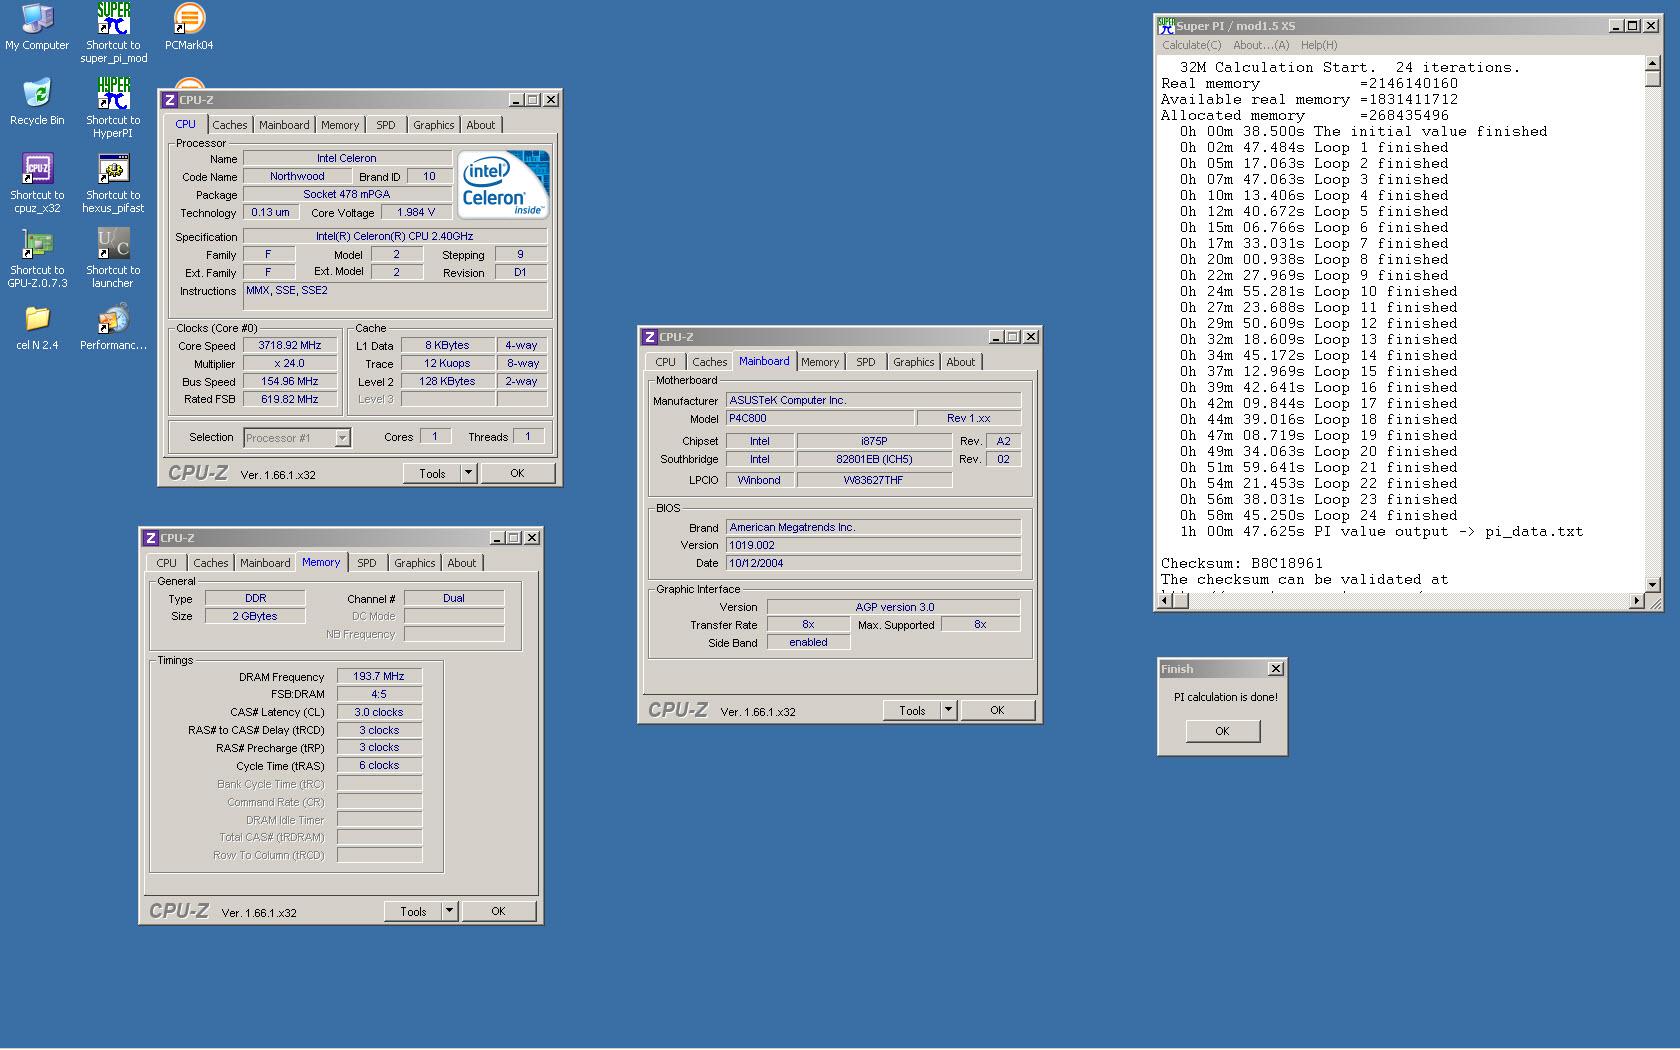Close the Finish dialog
Viewport: 1680px width, 1050px height.
(1275, 669)
